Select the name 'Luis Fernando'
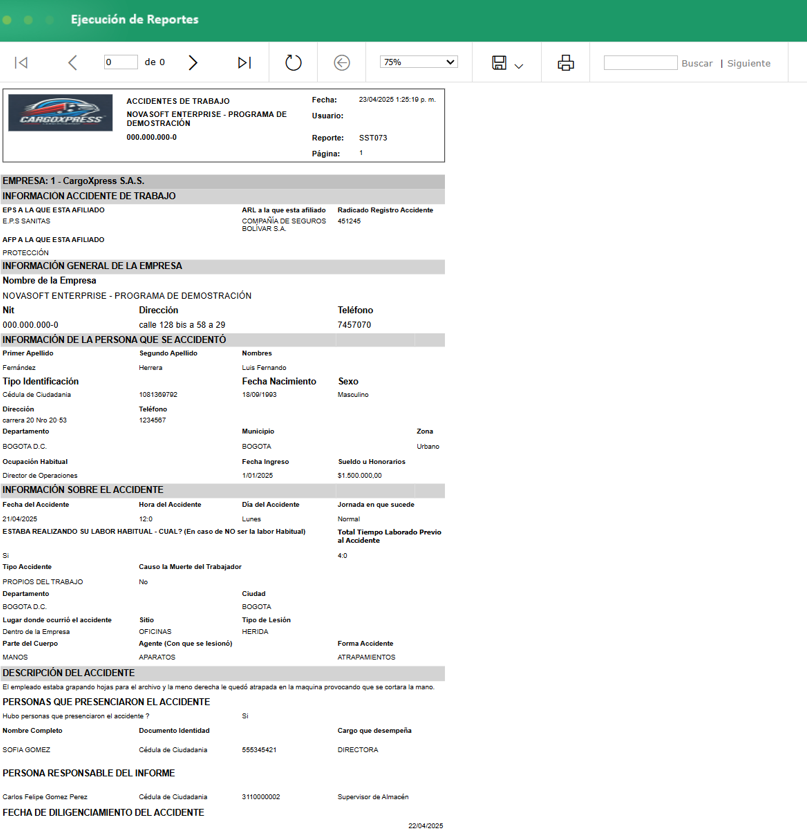Viewport: 807px width, 838px height. tap(264, 368)
